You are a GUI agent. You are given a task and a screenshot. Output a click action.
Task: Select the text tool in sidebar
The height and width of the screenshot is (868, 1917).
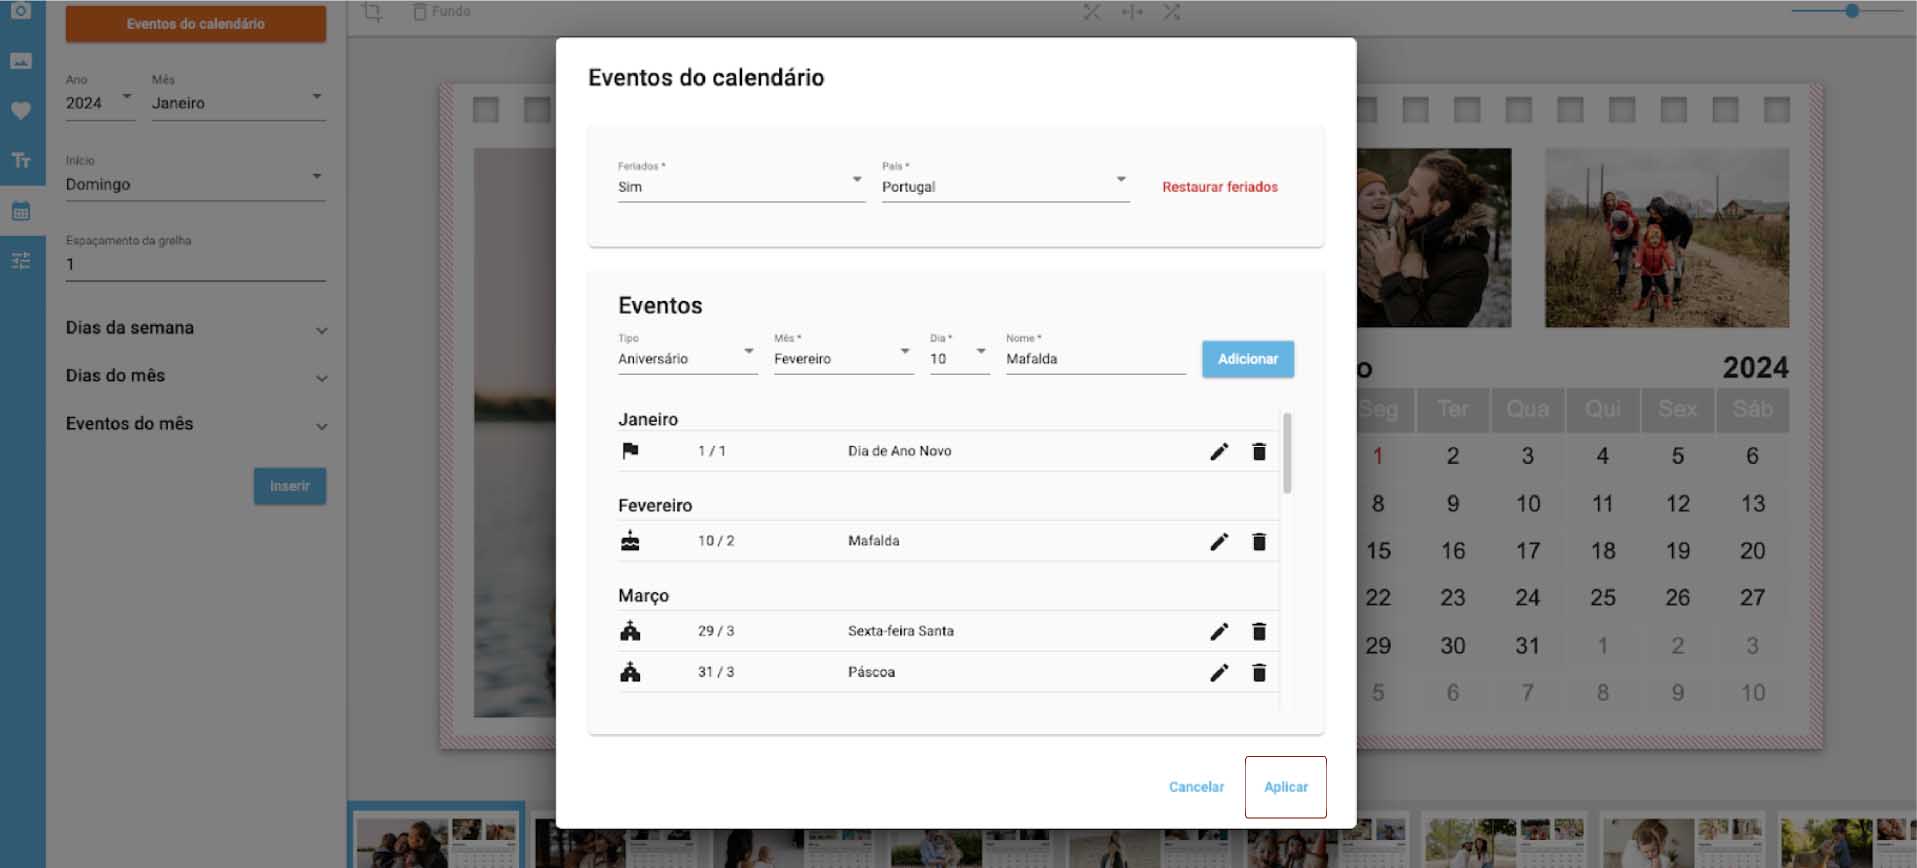pyautogui.click(x=21, y=160)
